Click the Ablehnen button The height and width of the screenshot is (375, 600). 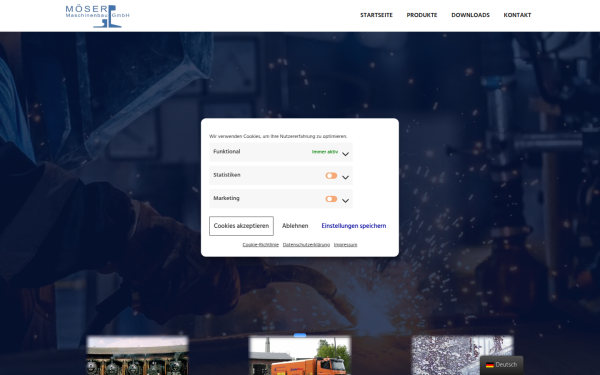(x=295, y=226)
